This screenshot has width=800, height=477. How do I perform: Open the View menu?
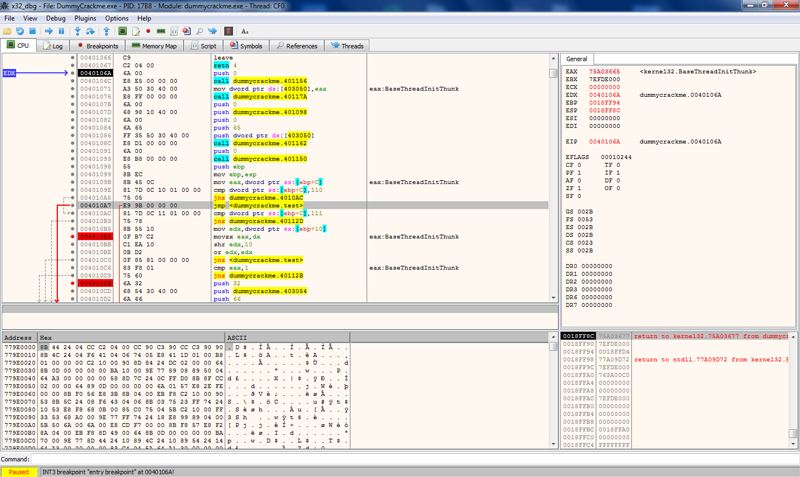pos(30,18)
